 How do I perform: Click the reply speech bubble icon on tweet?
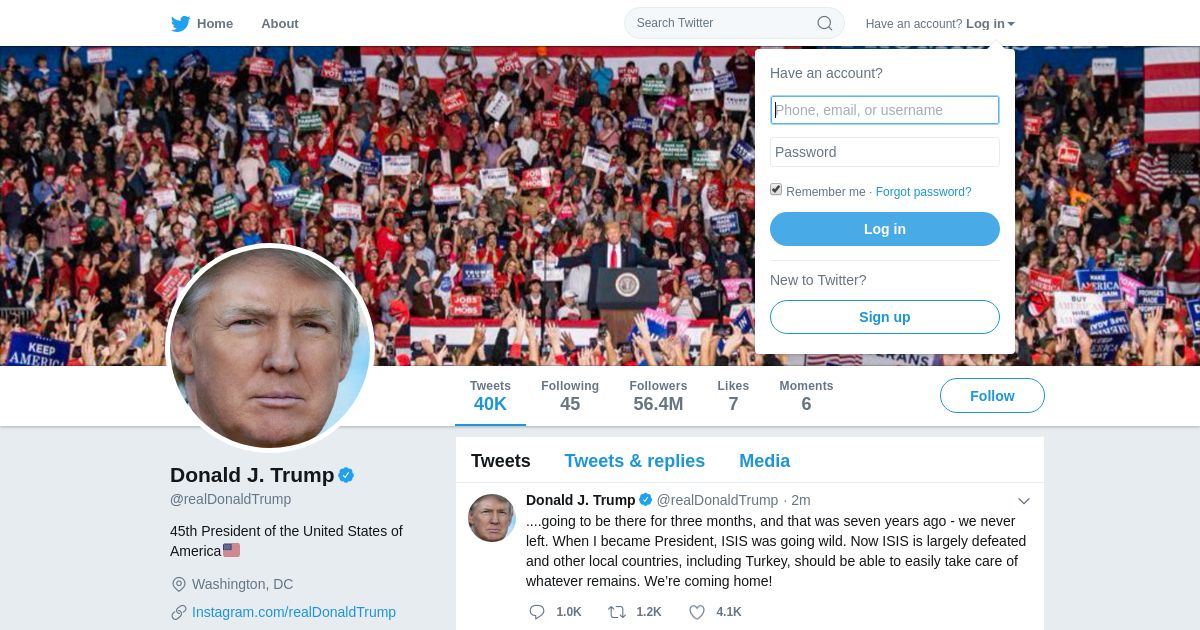[x=537, y=612]
